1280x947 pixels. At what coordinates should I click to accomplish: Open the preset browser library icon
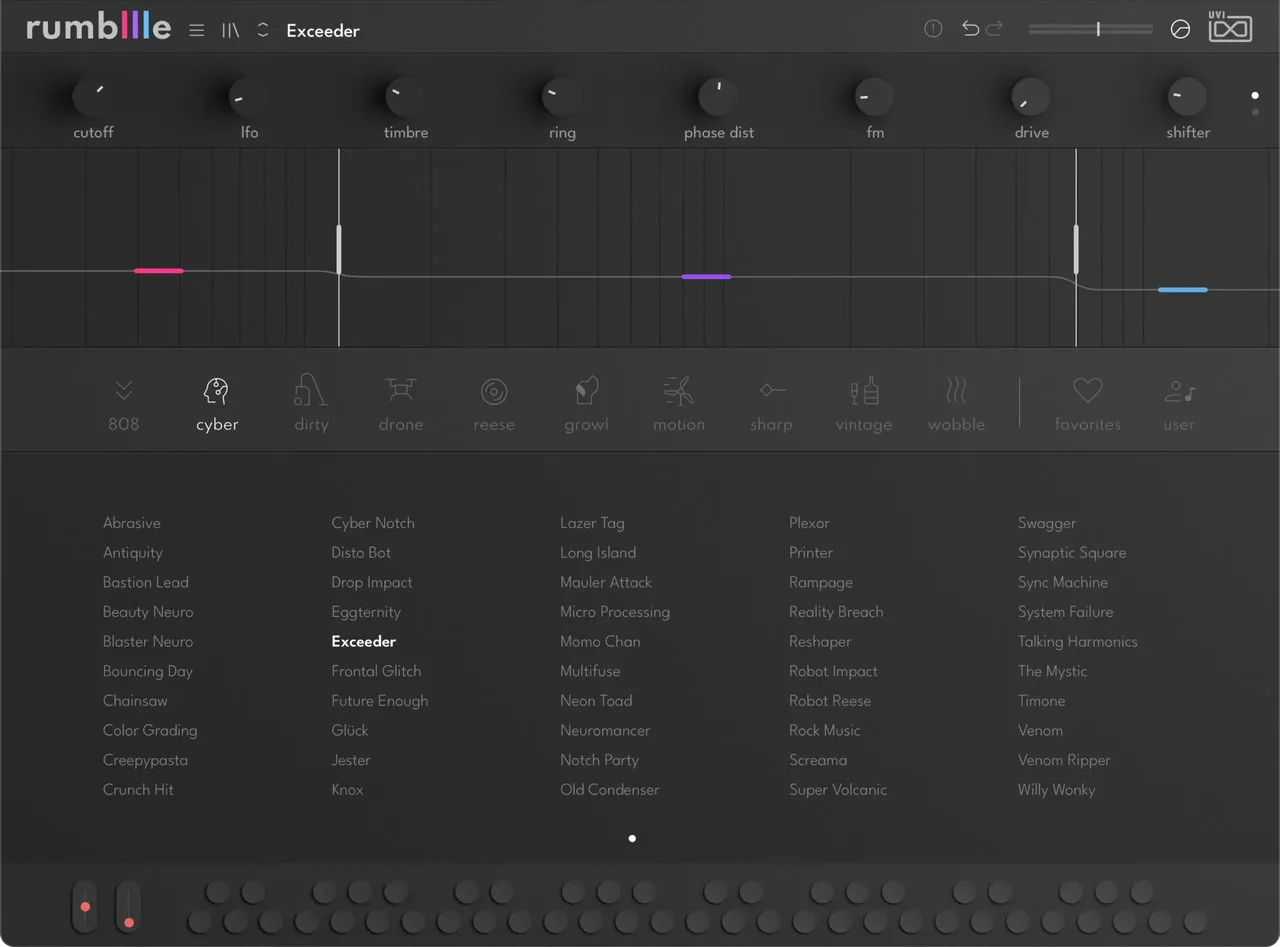click(x=231, y=30)
